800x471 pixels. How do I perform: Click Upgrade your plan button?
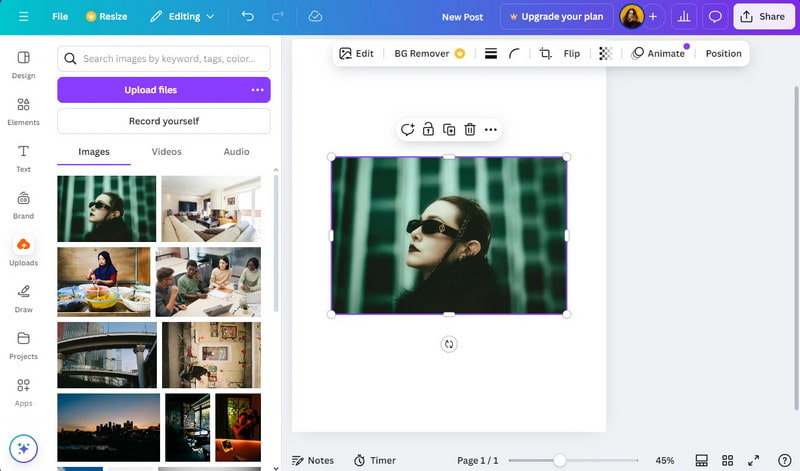(557, 17)
